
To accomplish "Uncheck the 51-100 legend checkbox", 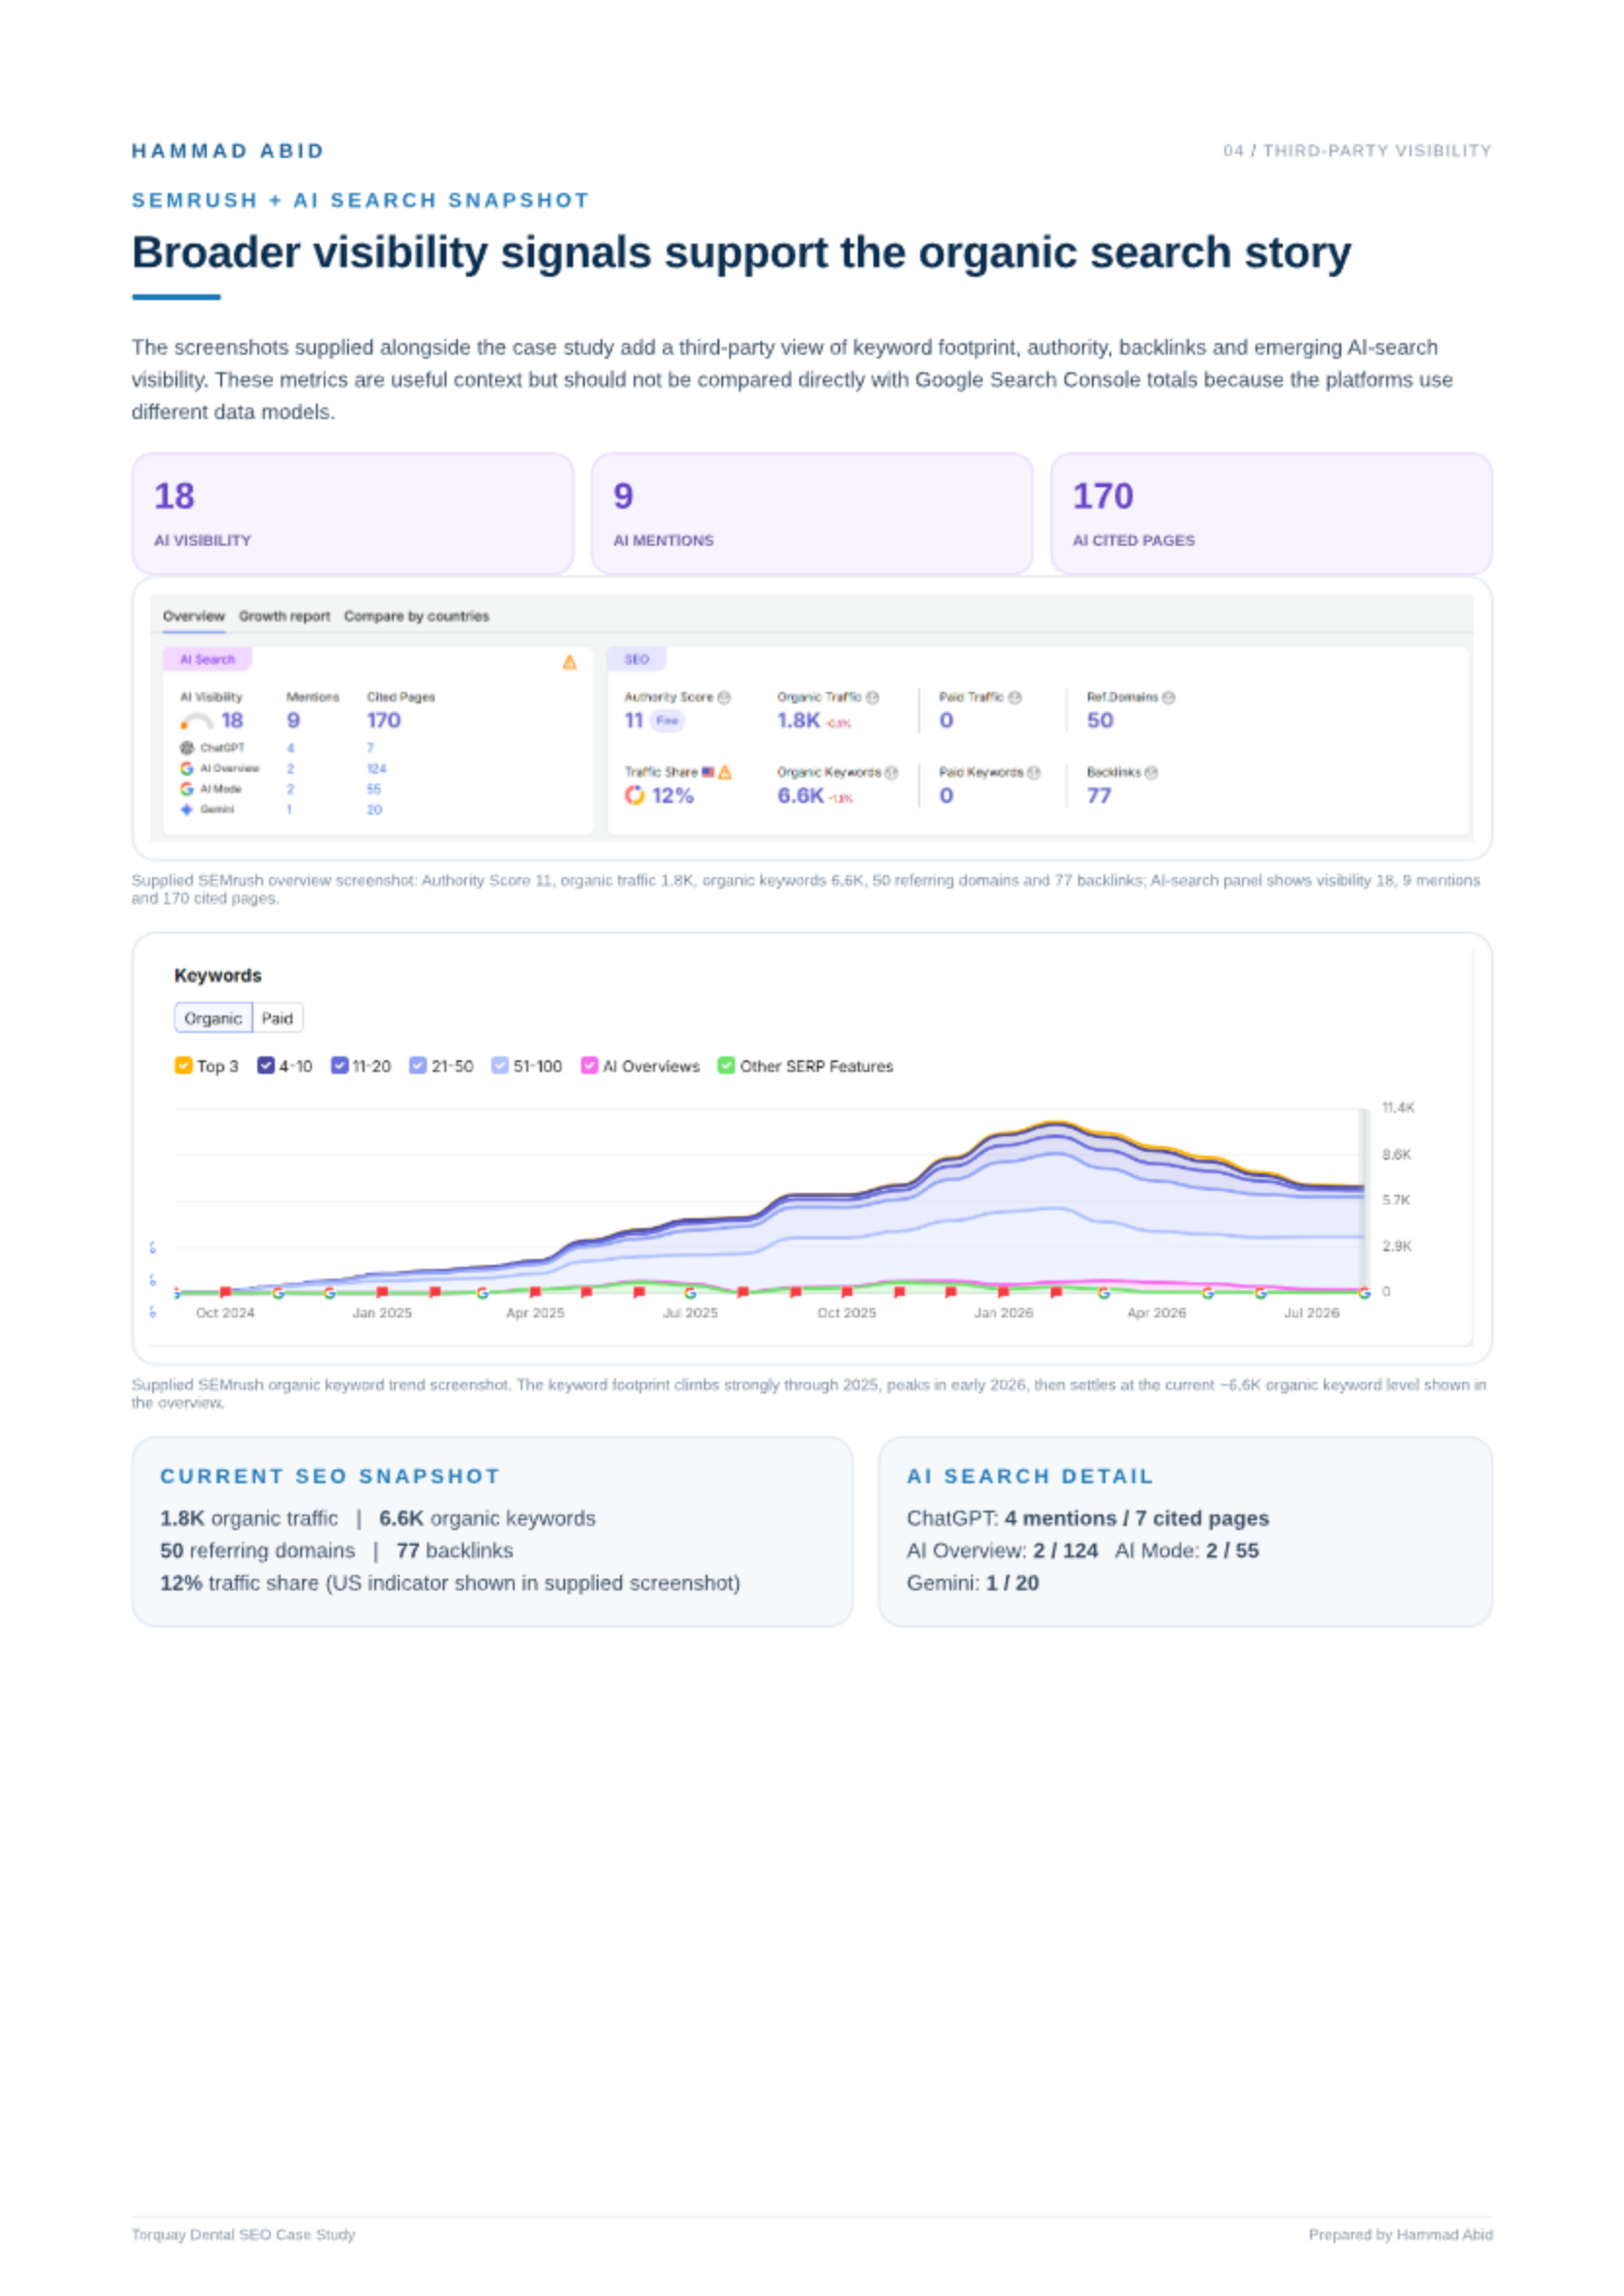I will click(x=500, y=1065).
